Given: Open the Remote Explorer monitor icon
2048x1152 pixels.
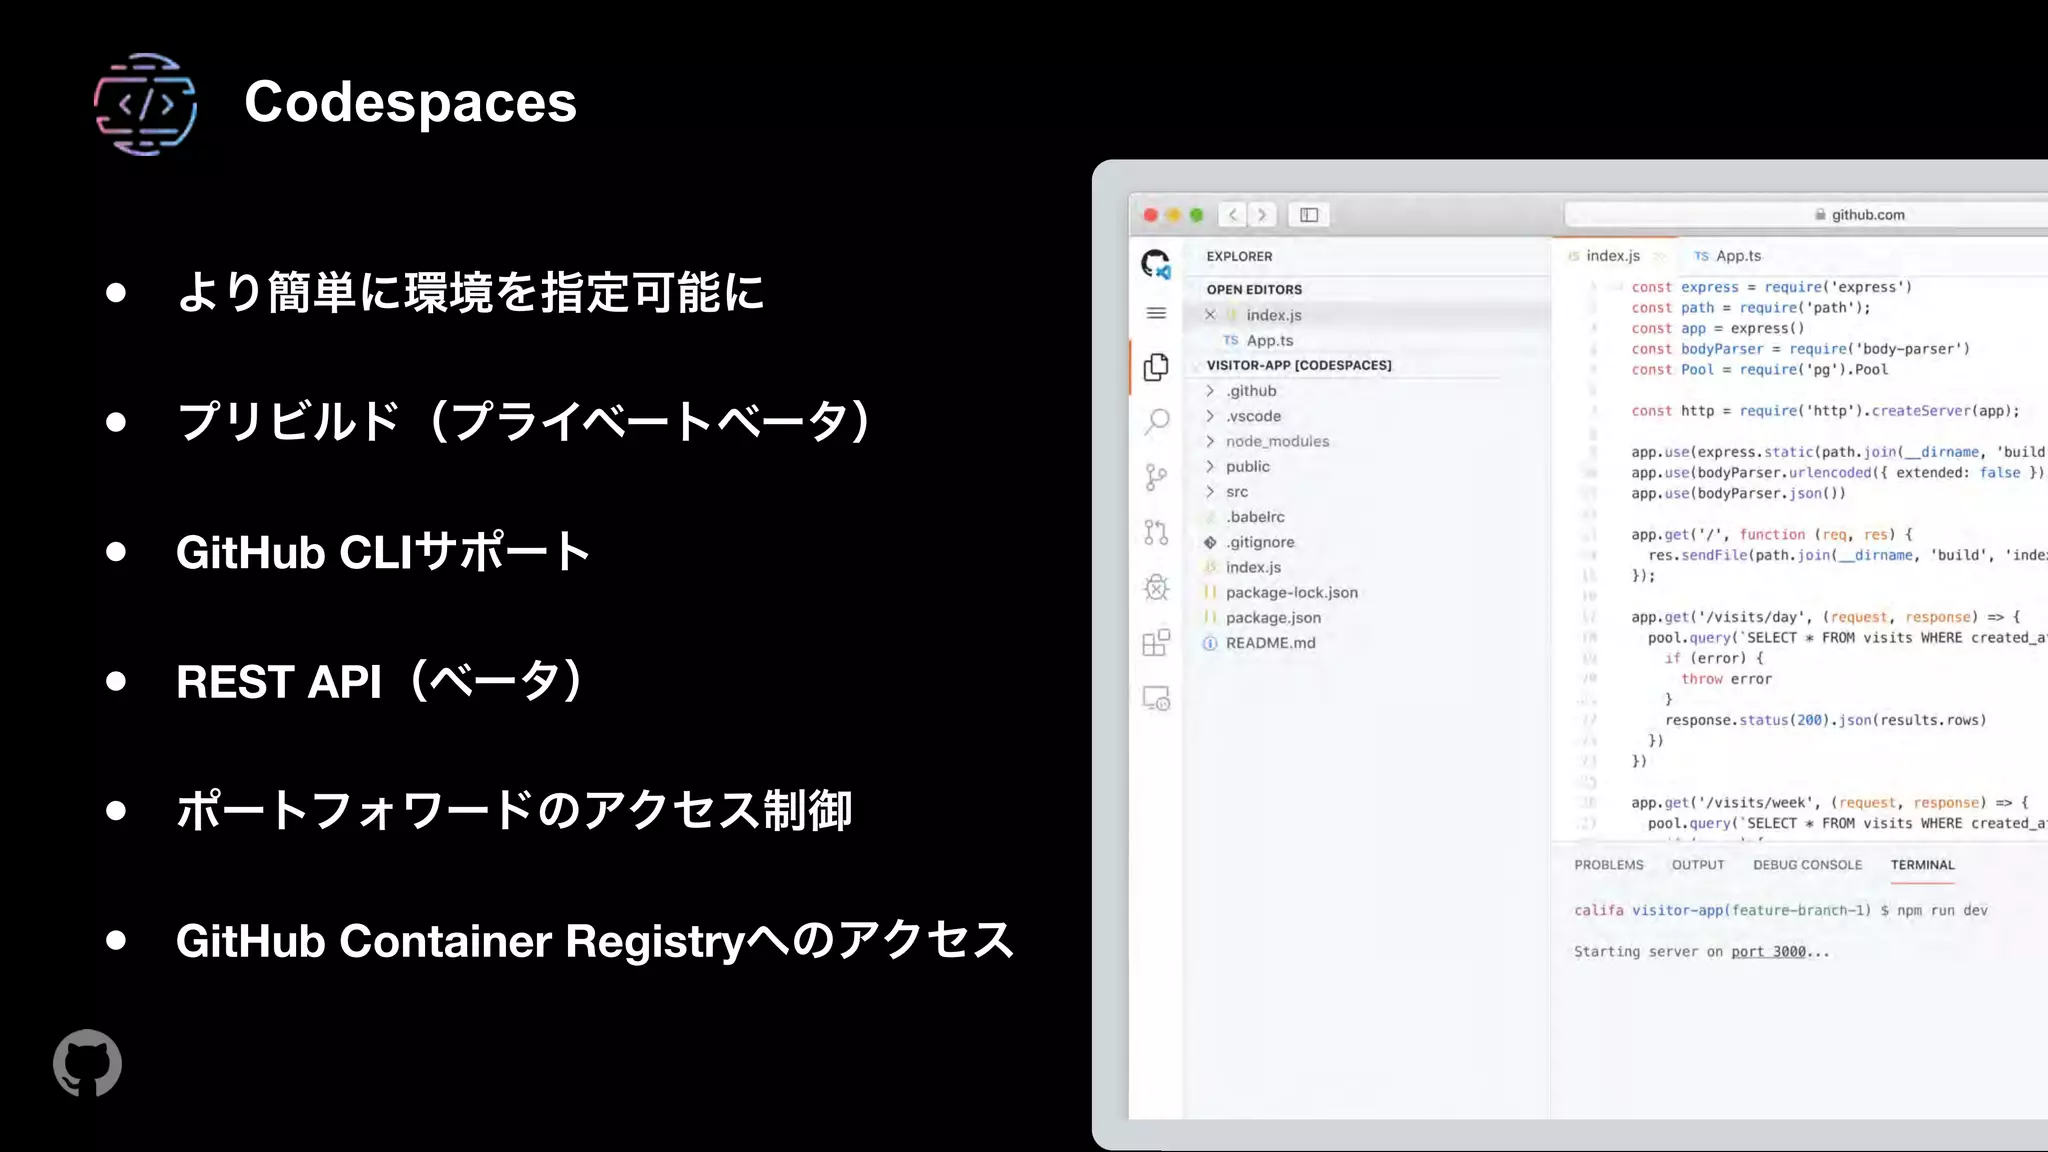Looking at the screenshot, I should [1156, 698].
